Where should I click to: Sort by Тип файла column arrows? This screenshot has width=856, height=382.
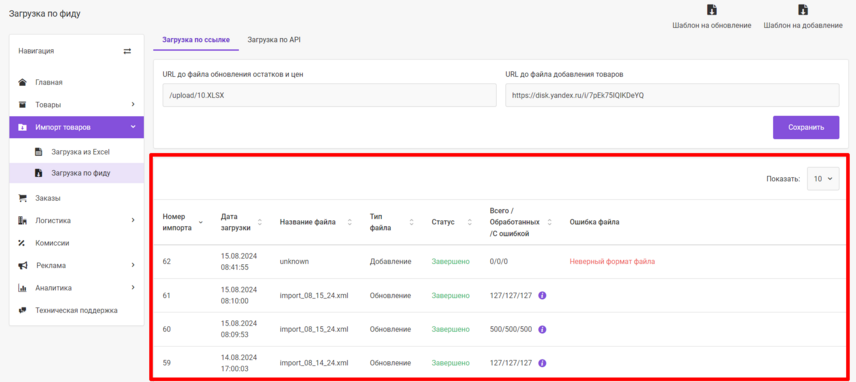[412, 222]
